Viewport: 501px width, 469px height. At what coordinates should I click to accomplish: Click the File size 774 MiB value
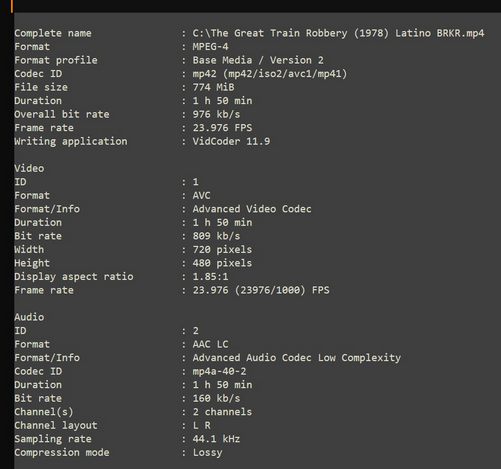[x=213, y=87]
